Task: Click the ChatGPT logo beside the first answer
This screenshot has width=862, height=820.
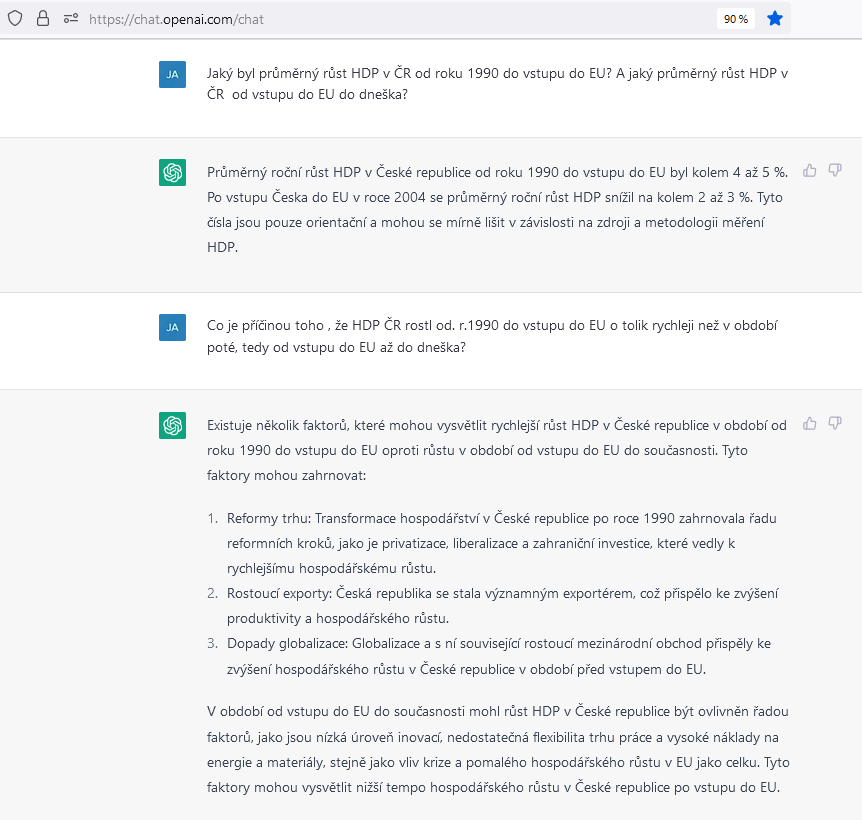Action: click(x=172, y=172)
